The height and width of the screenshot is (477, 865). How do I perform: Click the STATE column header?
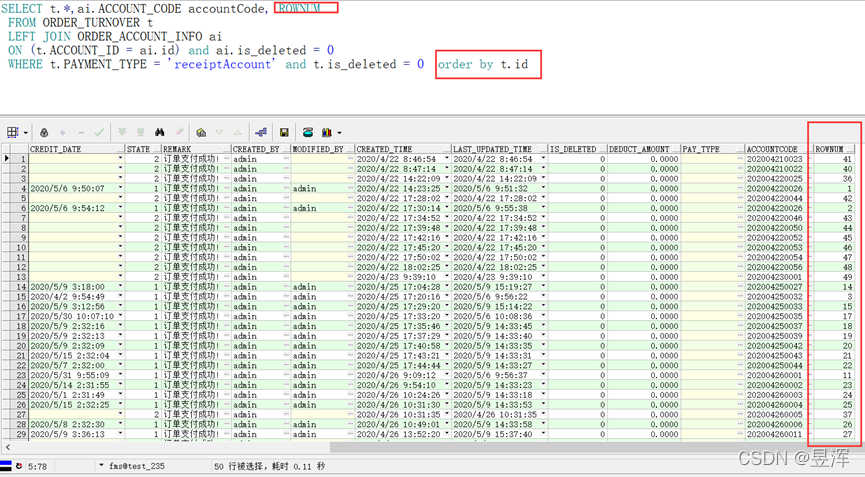(x=143, y=149)
